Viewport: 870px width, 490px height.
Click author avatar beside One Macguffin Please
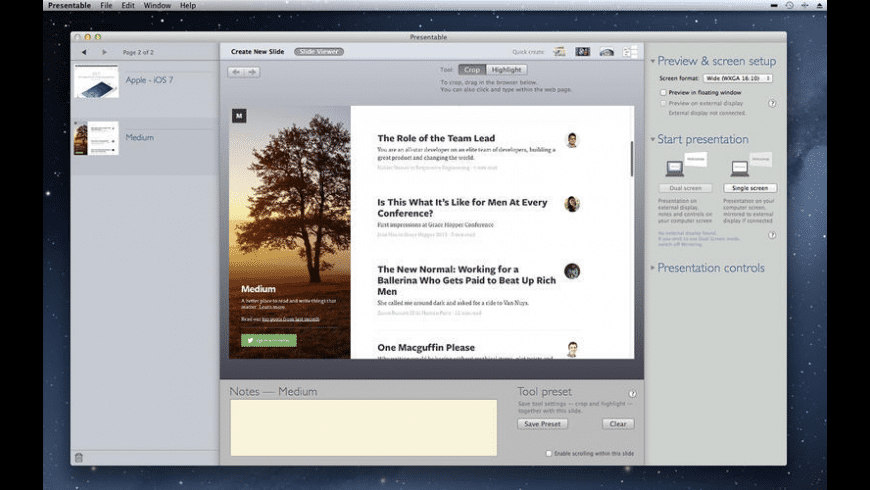(572, 349)
